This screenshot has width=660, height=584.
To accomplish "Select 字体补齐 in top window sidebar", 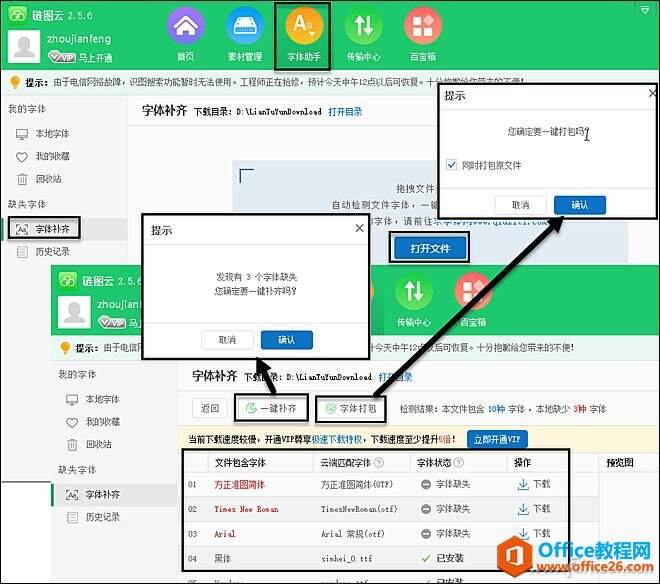I will (44, 229).
